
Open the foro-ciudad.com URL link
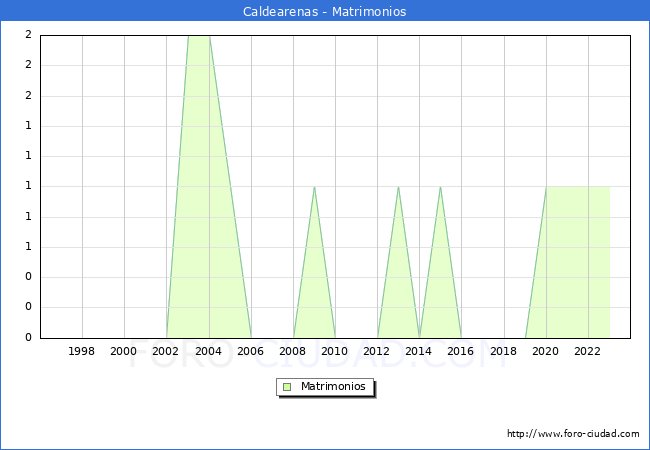tap(573, 434)
